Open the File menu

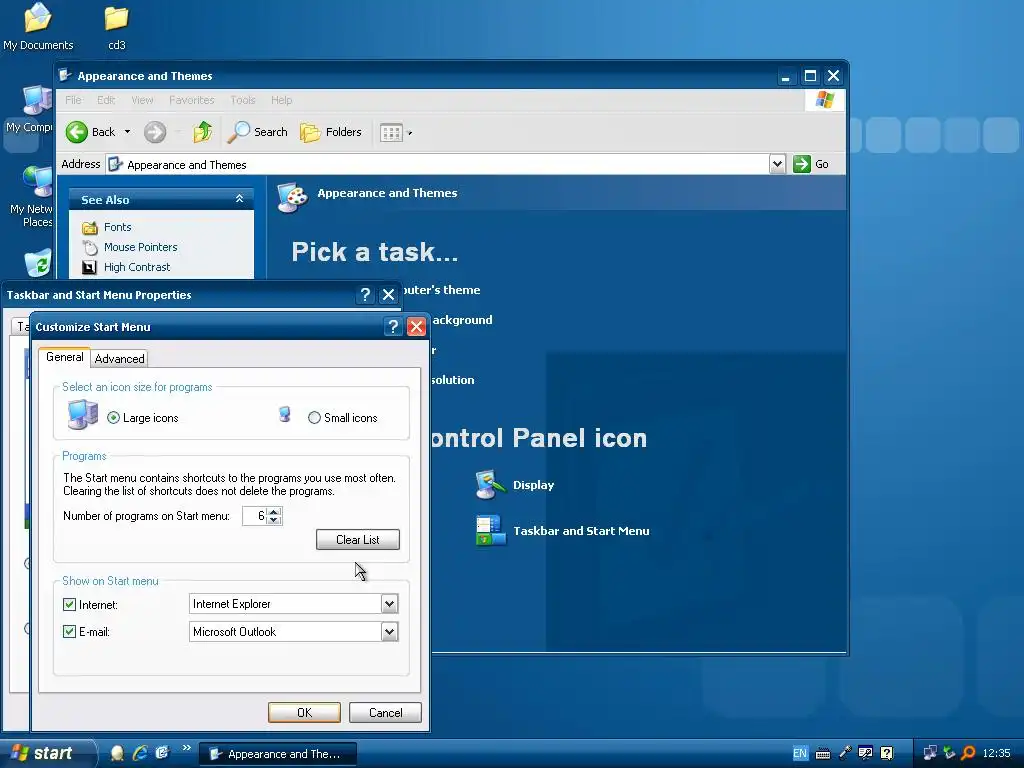coord(73,100)
